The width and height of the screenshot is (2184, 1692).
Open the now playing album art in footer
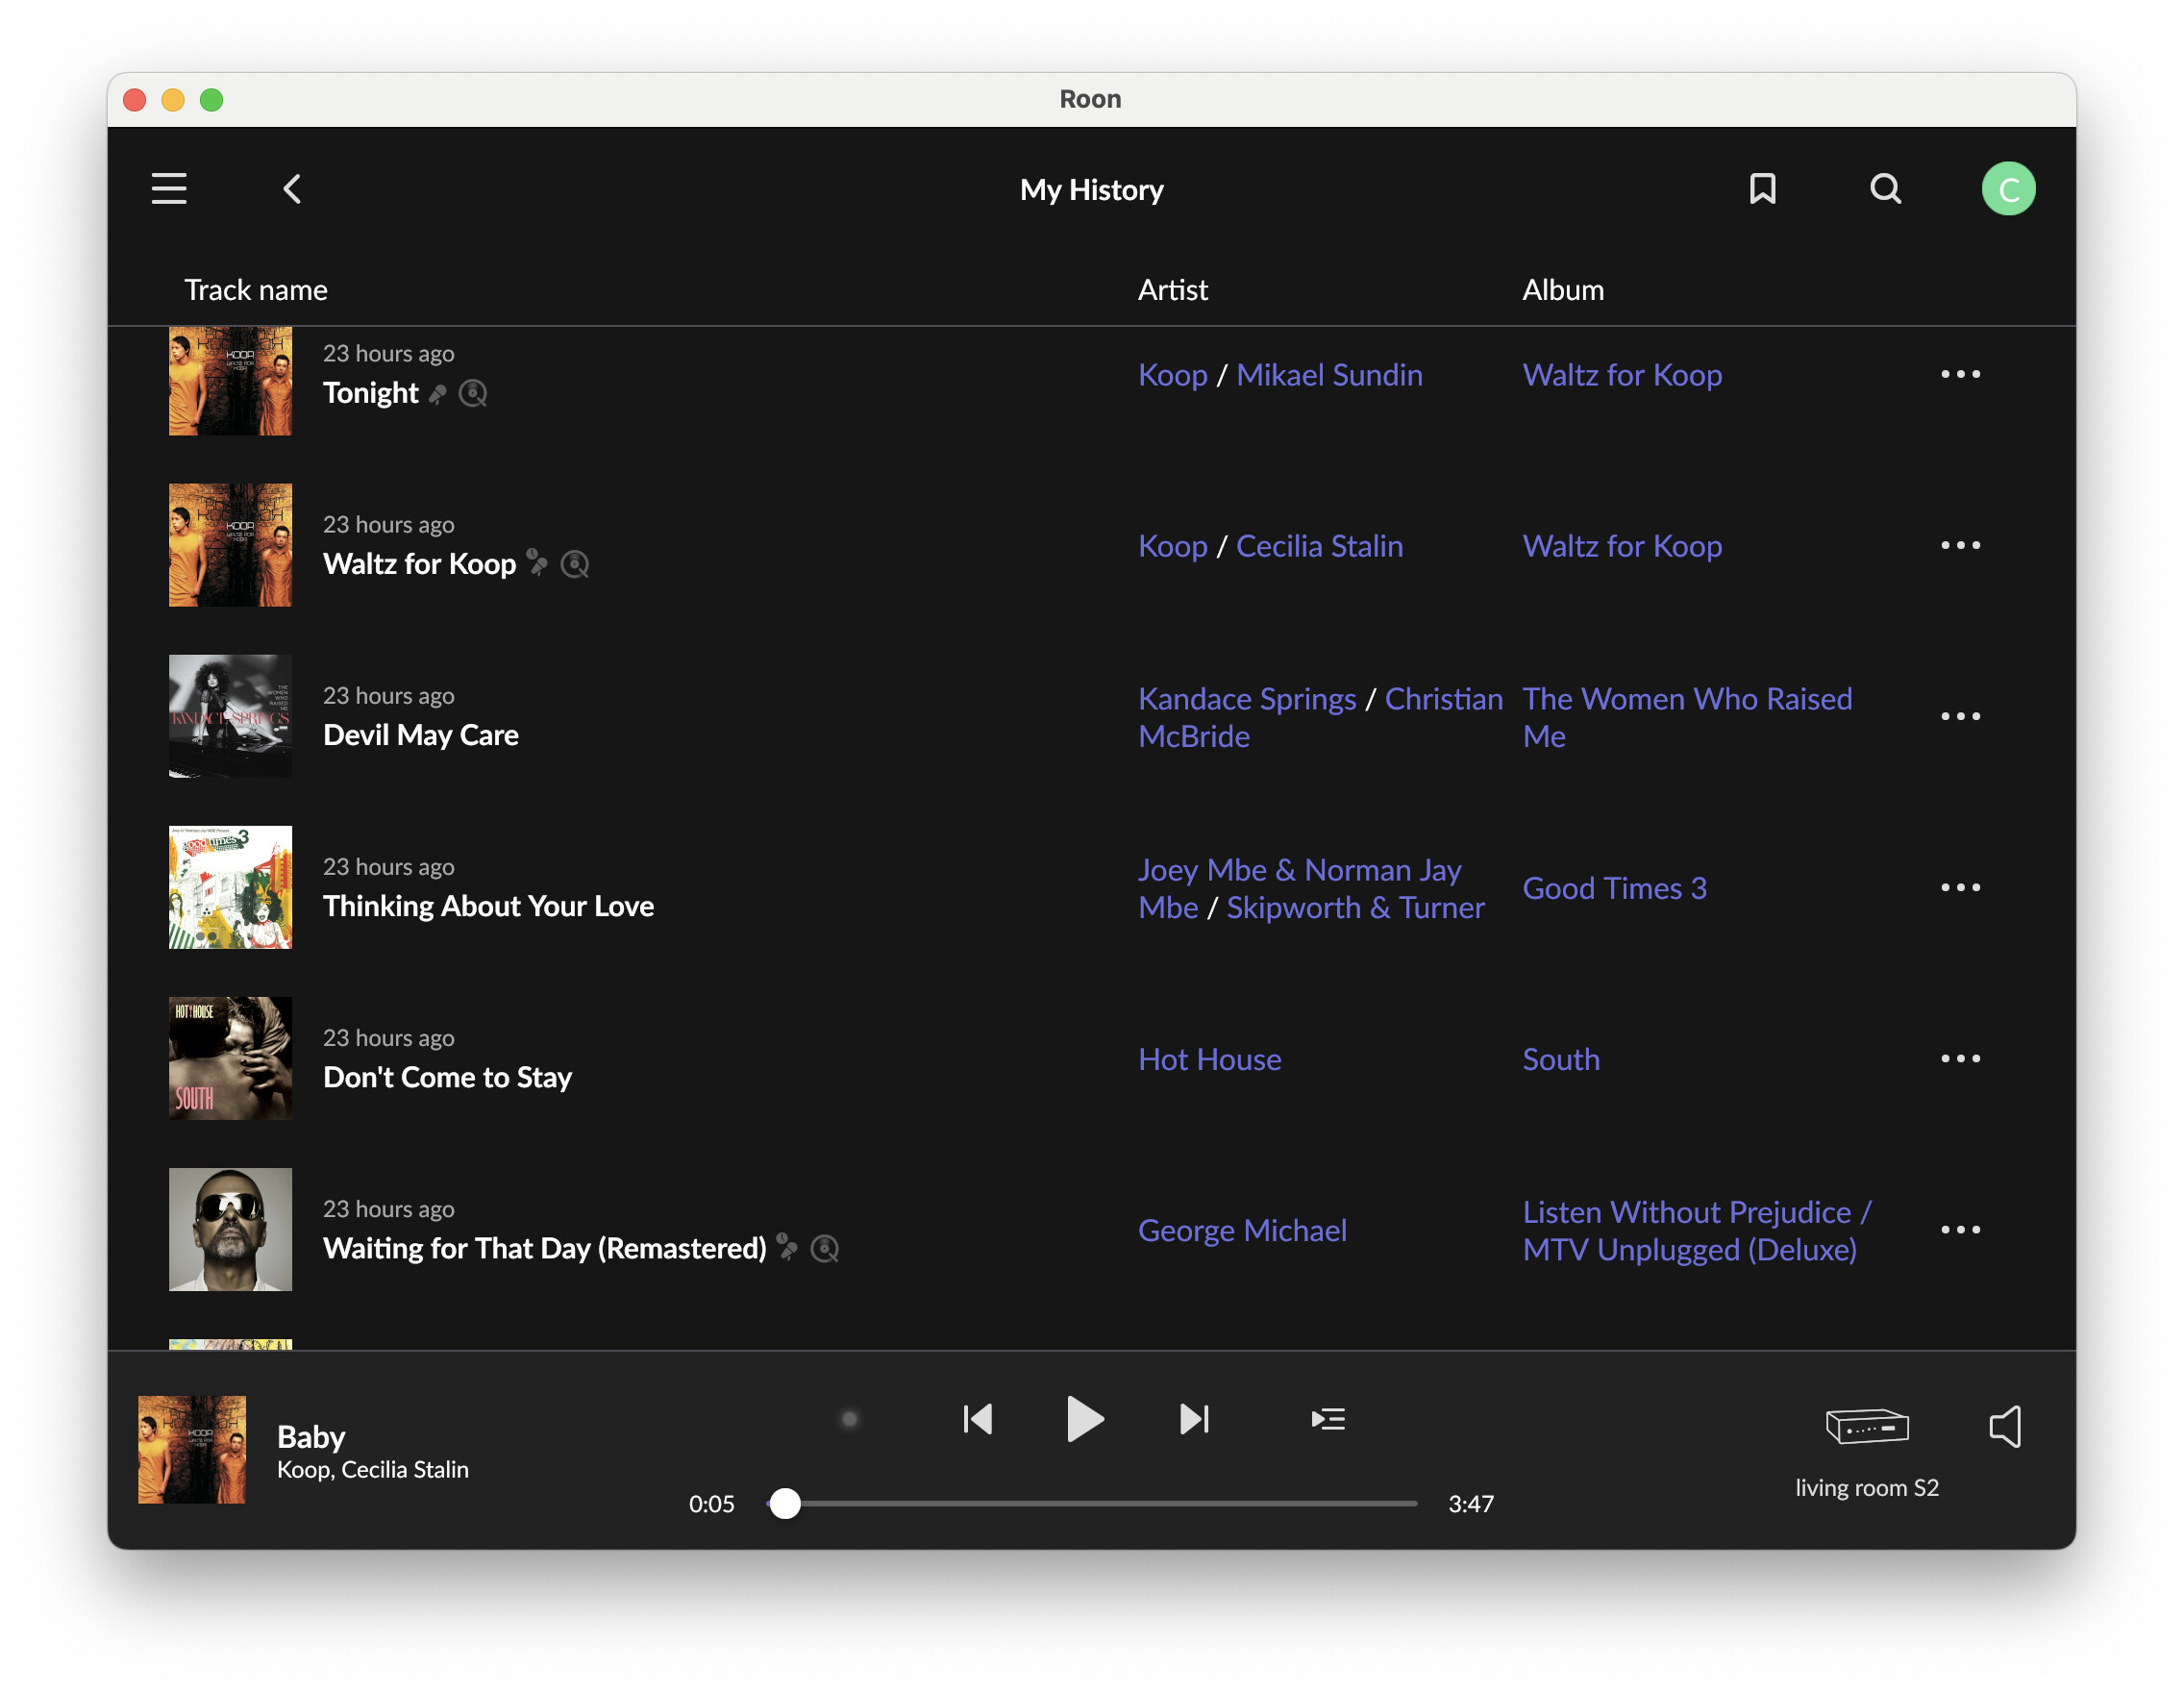click(191, 1449)
